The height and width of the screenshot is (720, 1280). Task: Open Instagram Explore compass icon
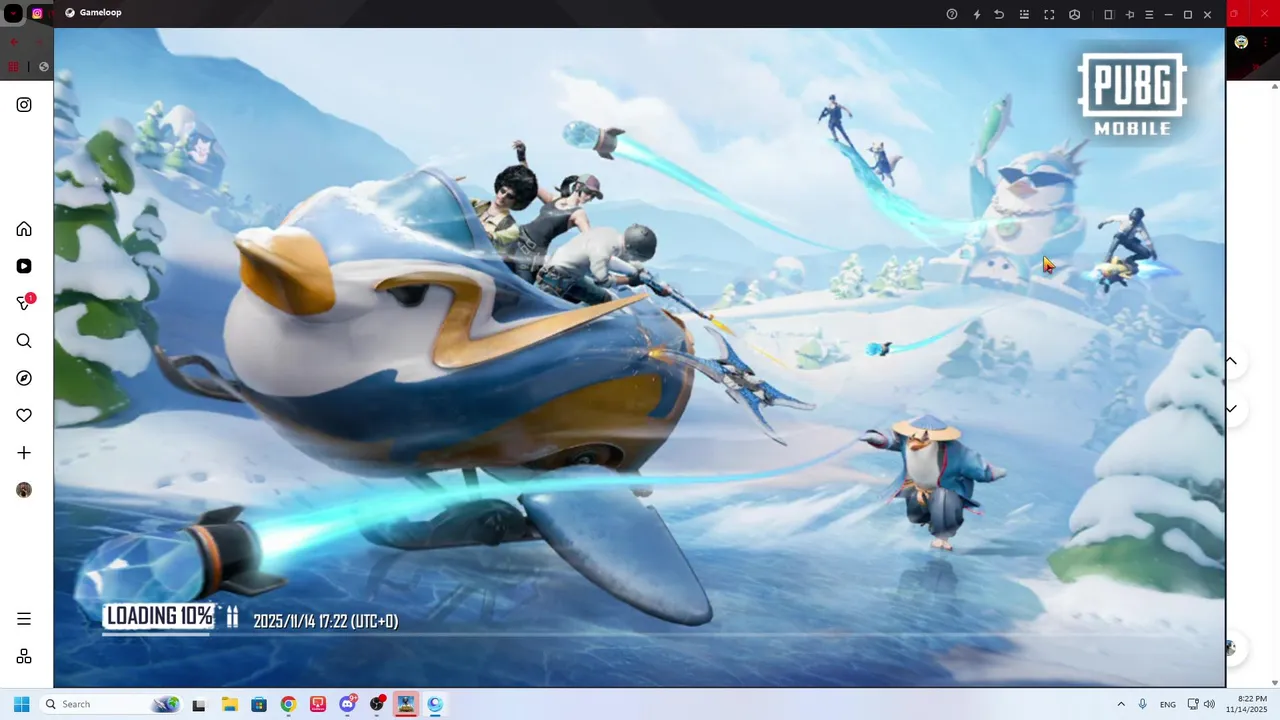point(24,378)
